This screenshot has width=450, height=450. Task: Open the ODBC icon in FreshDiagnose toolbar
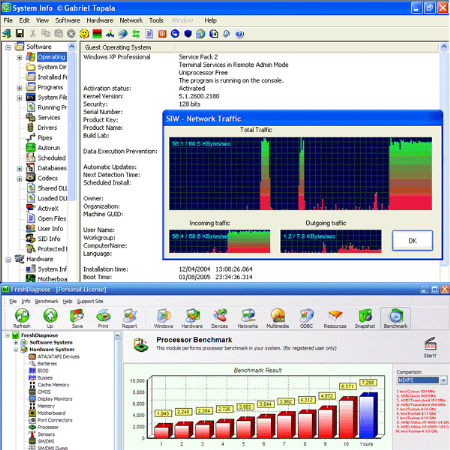click(x=307, y=318)
